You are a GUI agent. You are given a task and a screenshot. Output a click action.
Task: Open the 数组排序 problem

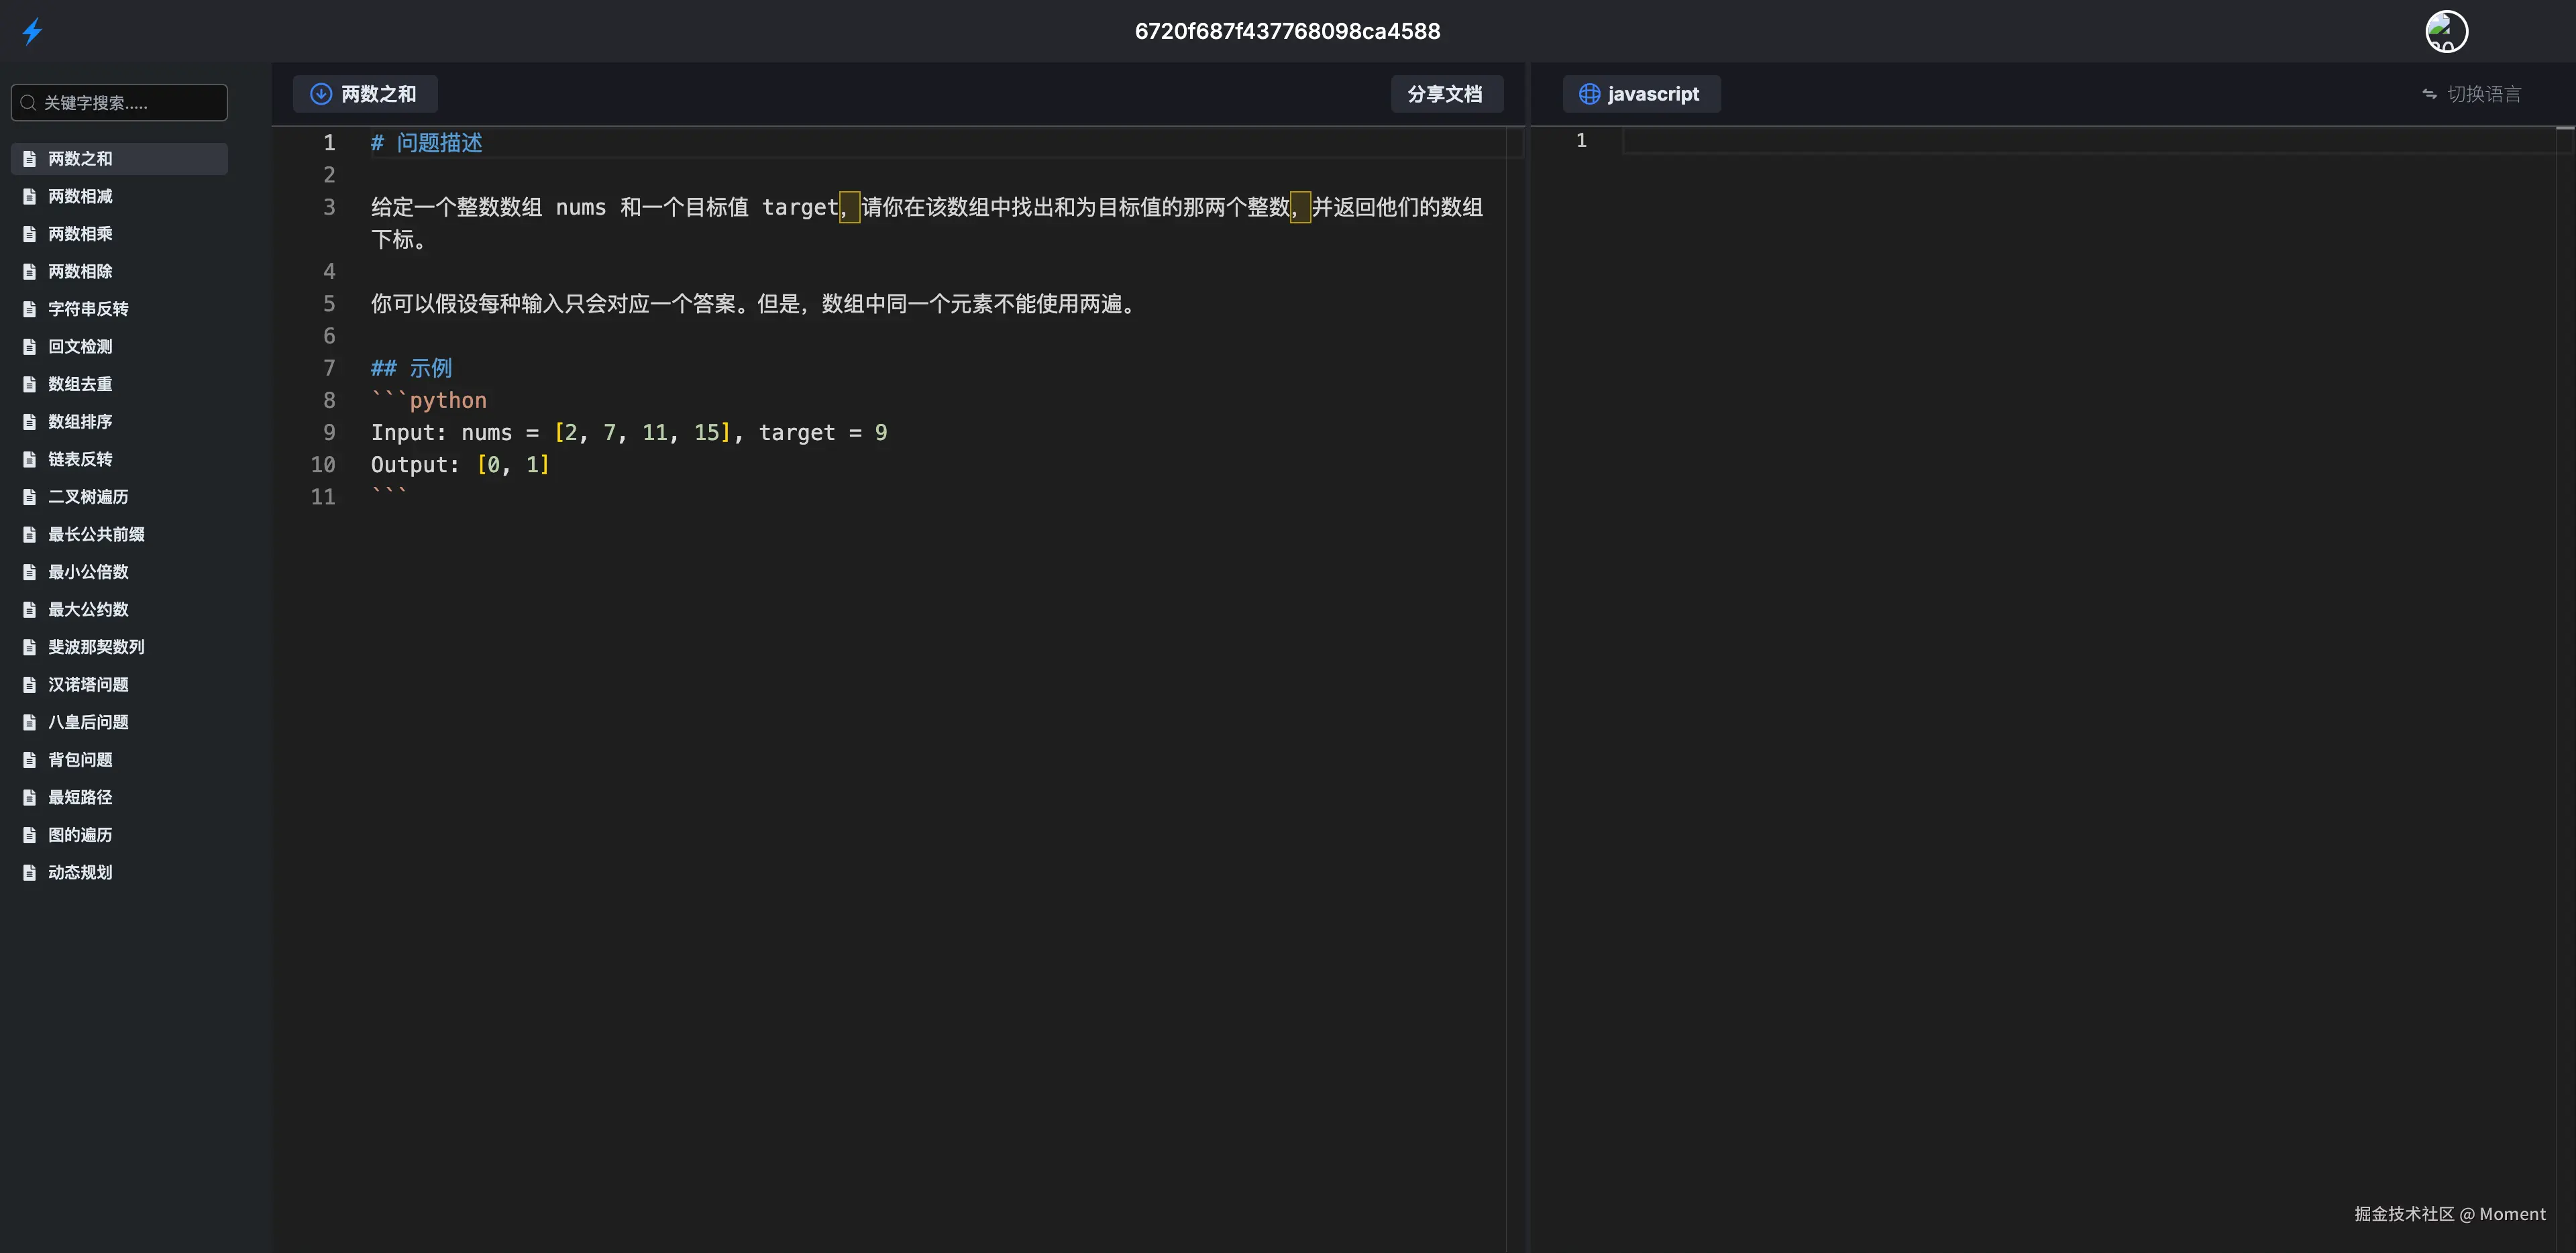pos(119,422)
